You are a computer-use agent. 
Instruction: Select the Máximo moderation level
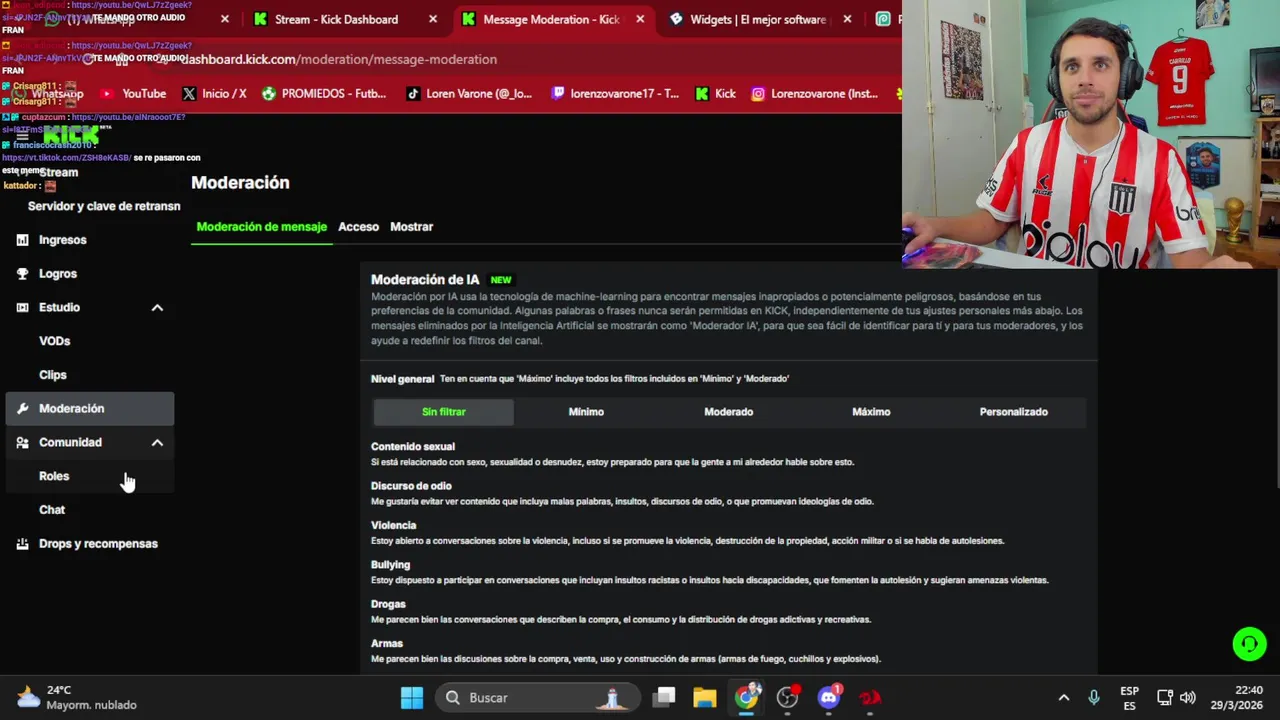(871, 412)
